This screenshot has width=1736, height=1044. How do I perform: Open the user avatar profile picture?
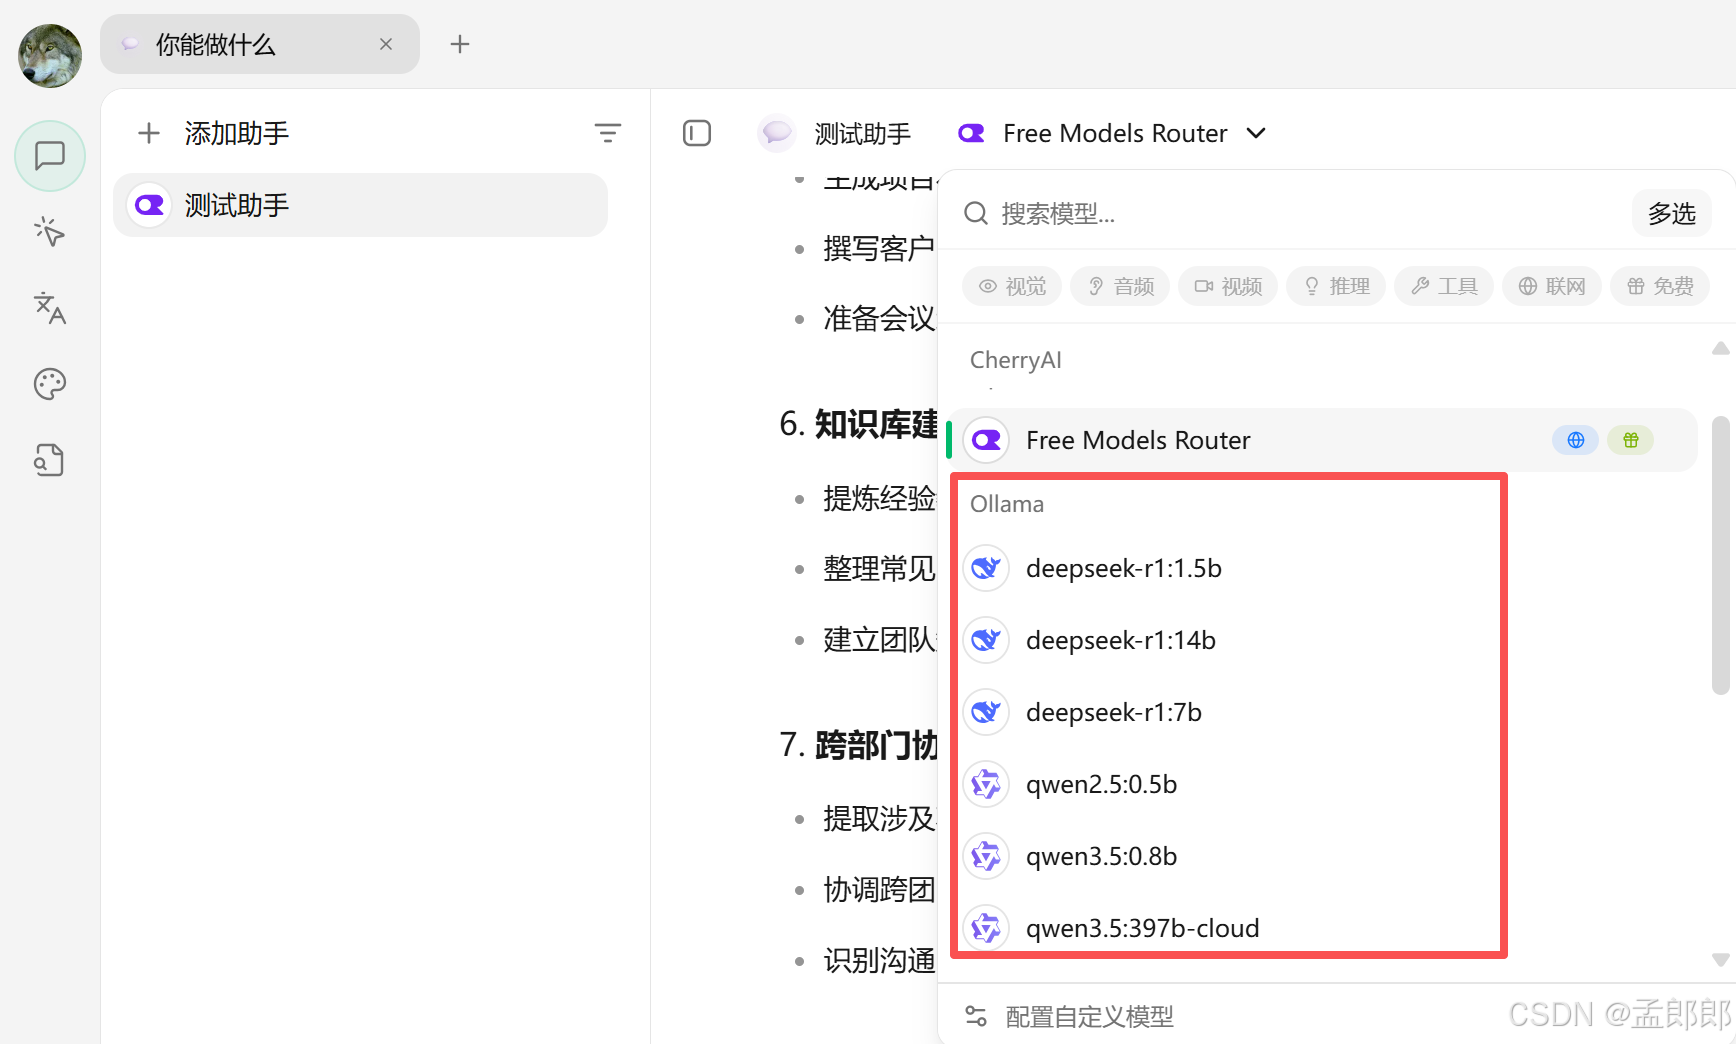[x=50, y=56]
